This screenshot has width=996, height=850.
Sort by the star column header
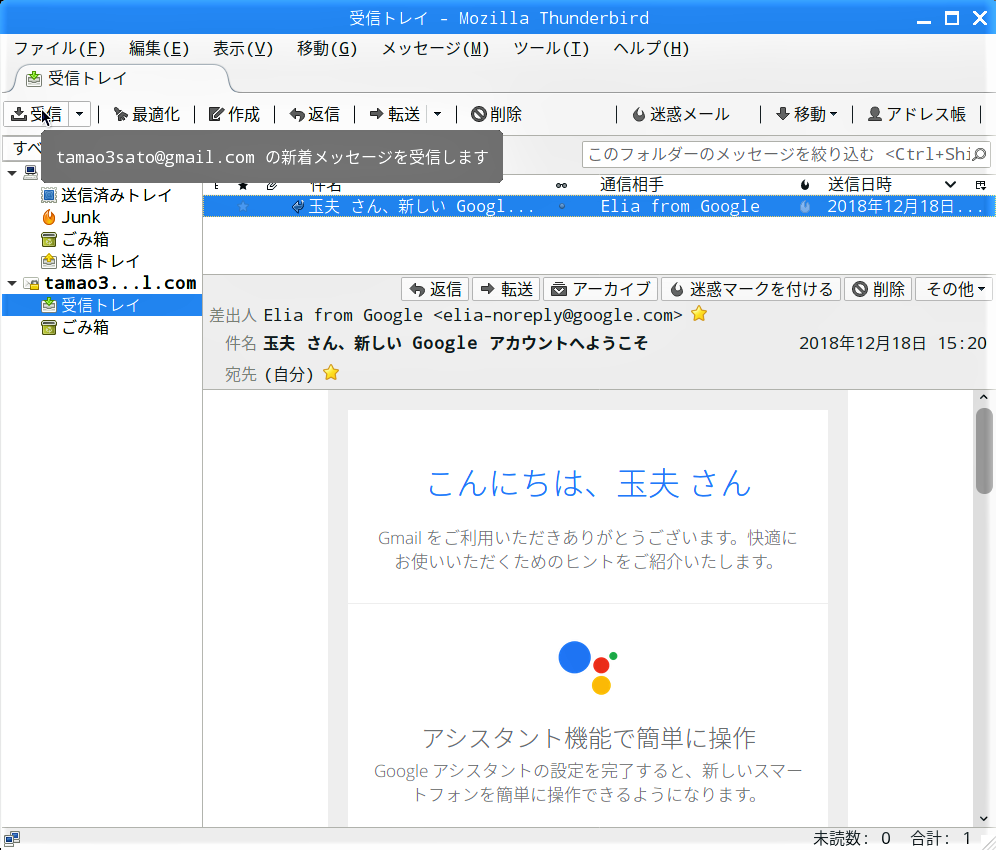tap(243, 185)
